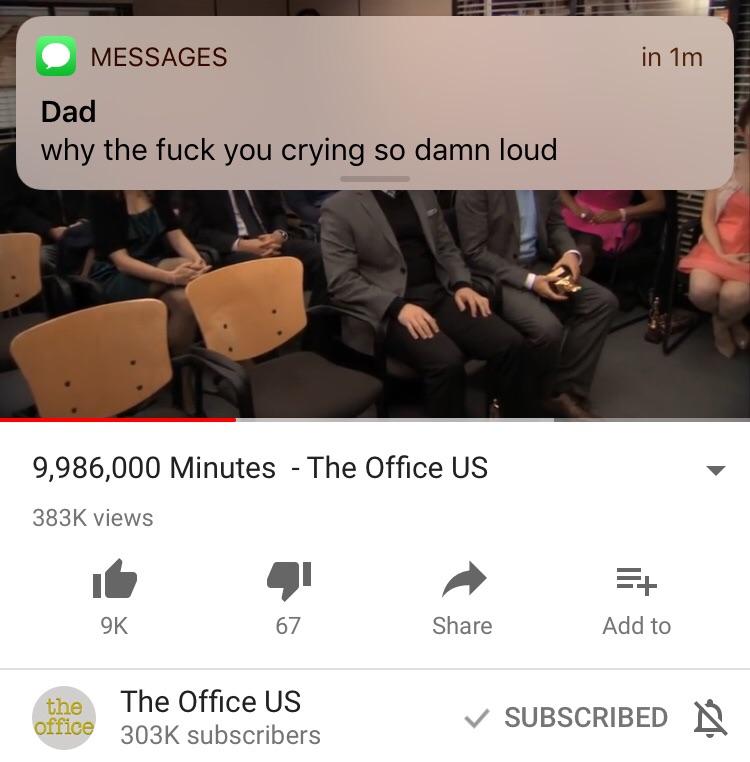Open the green Messages app icon
This screenshot has height=762, width=750.
pyautogui.click(x=56, y=56)
